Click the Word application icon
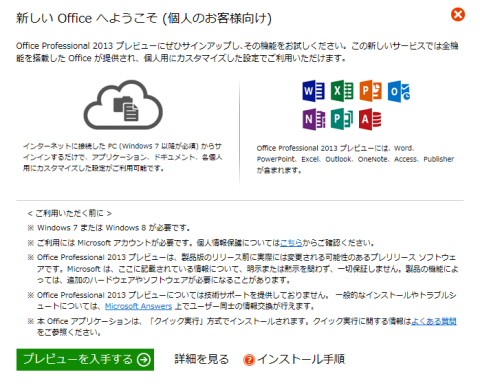The image size is (480, 387). tap(313, 91)
